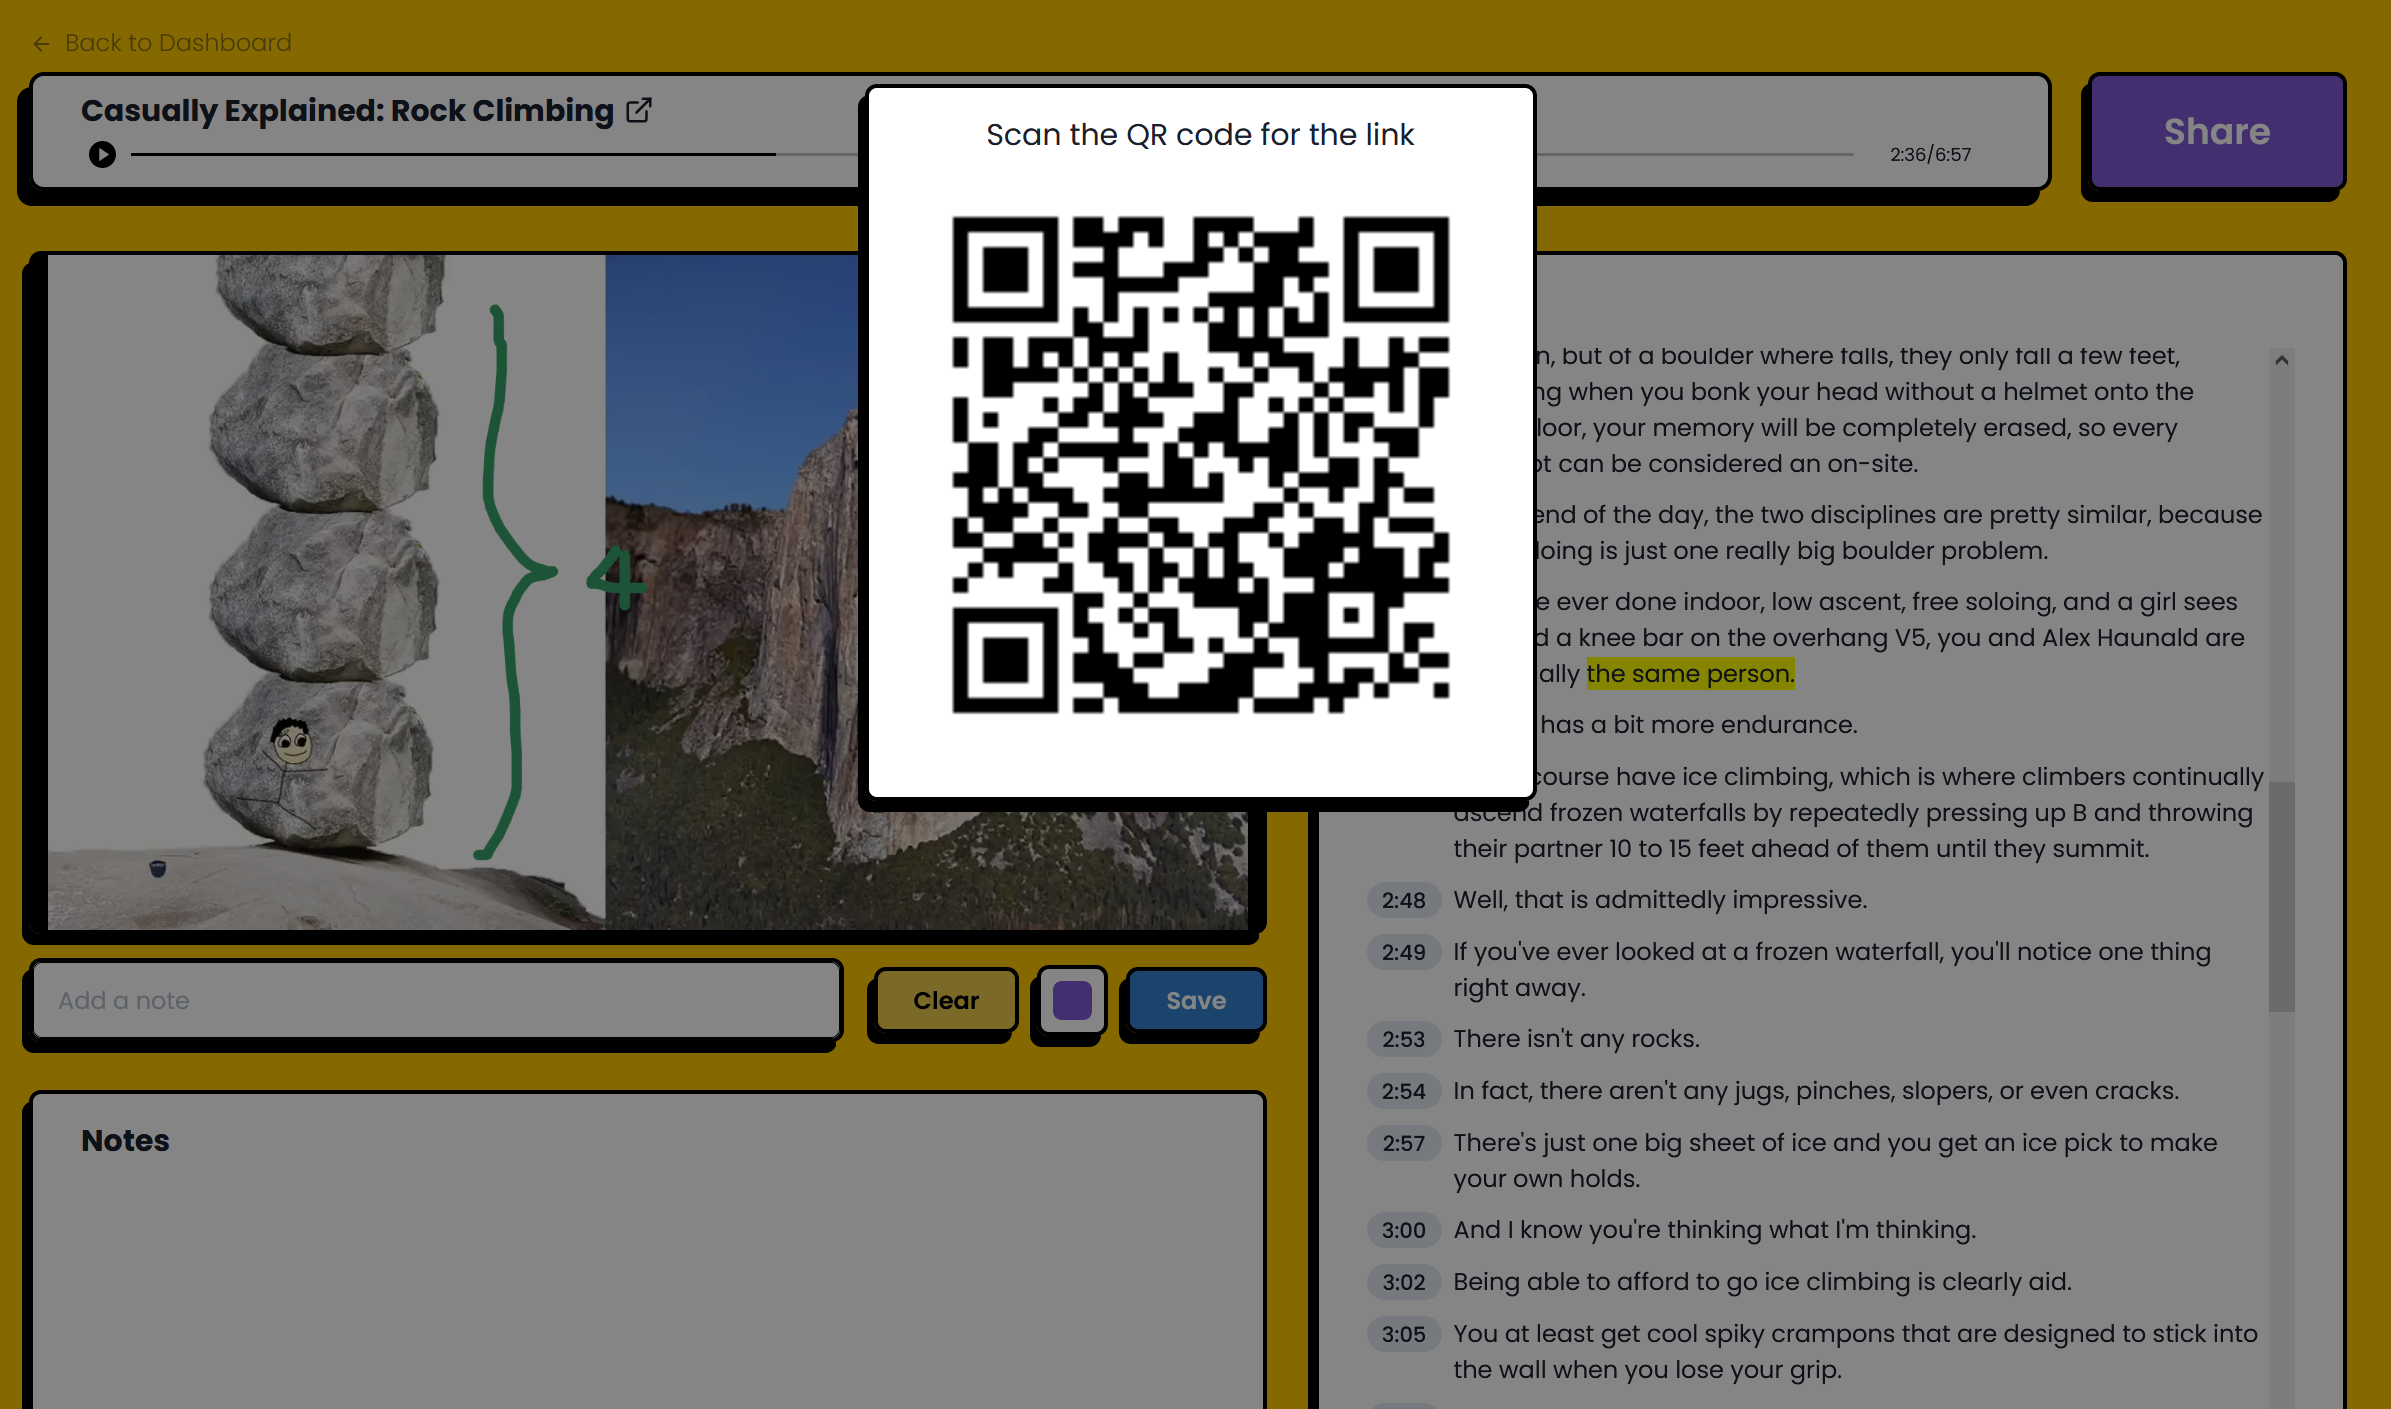The height and width of the screenshot is (1409, 2391).
Task: Click the Back to Dashboard link
Action: 178,43
